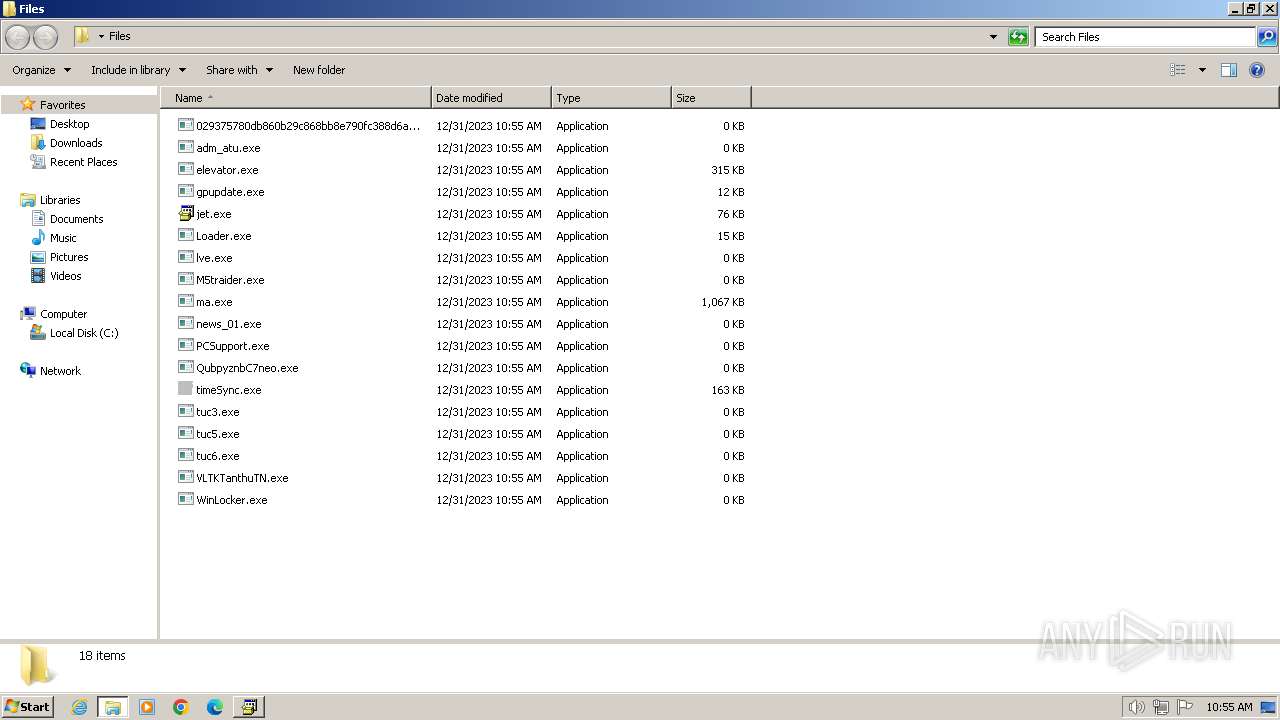The image size is (1280, 720).
Task: Click the clock showing 10:55 AM
Action: (1229, 707)
